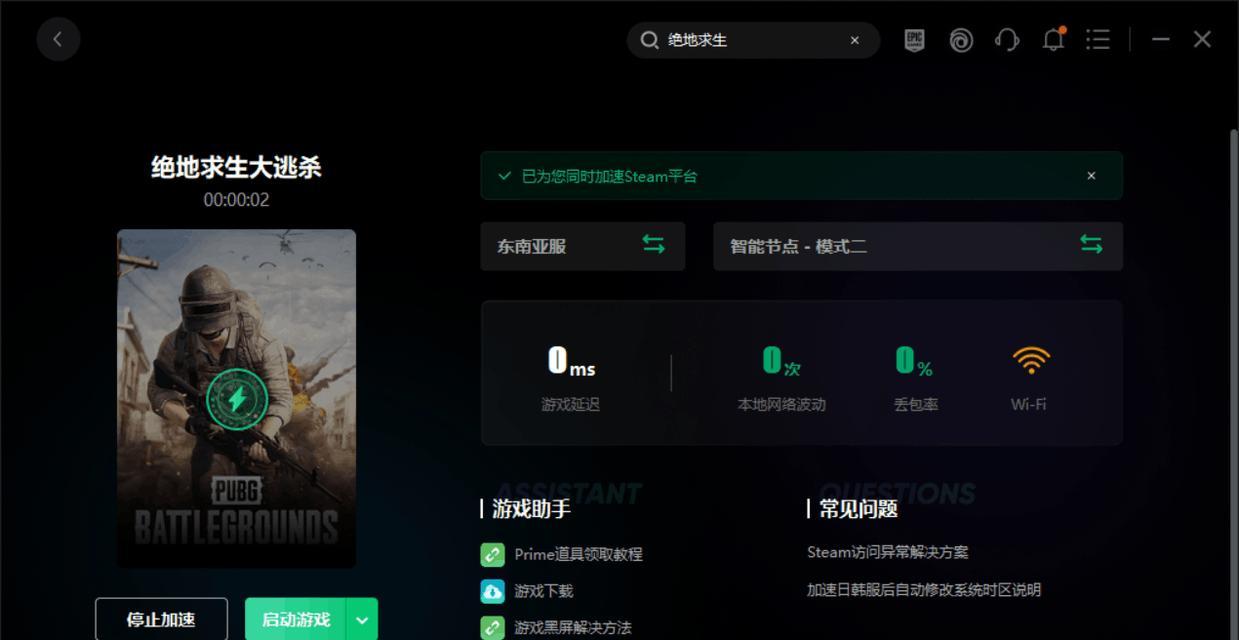This screenshot has height=640, width=1239.
Task: Open customer support headset icon
Action: pyautogui.click(x=1007, y=40)
